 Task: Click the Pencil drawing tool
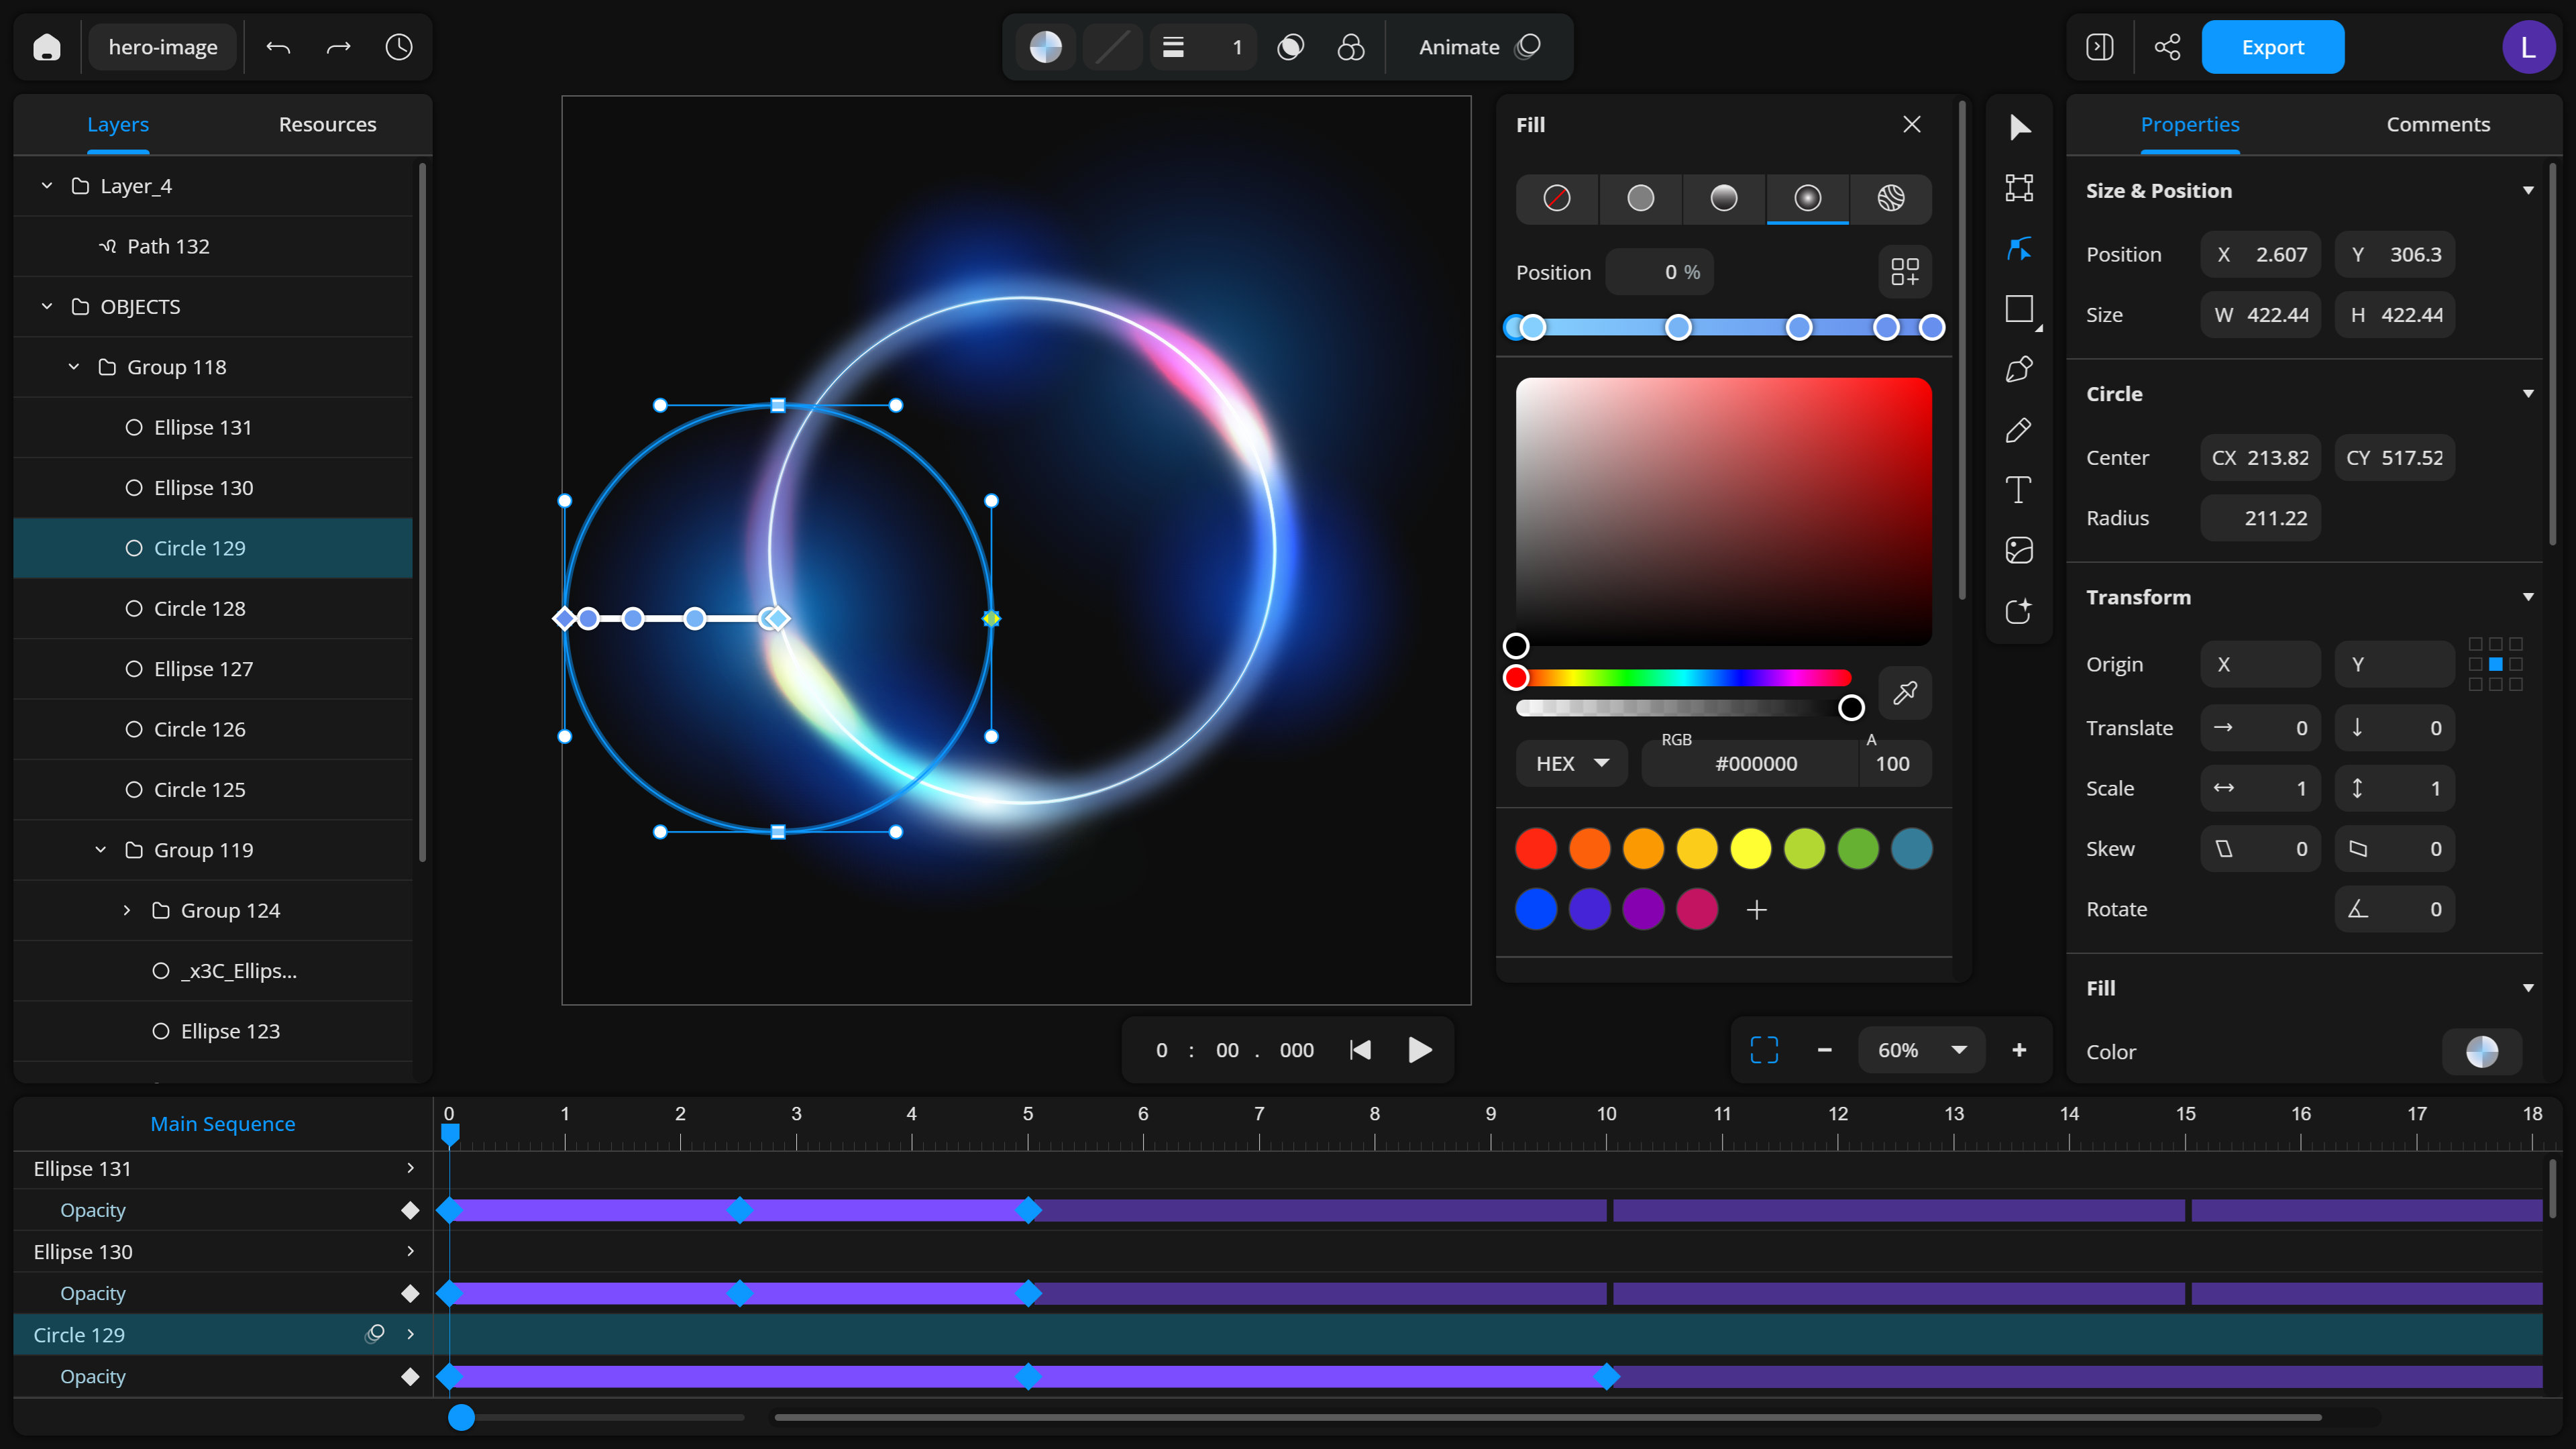pos(2018,430)
